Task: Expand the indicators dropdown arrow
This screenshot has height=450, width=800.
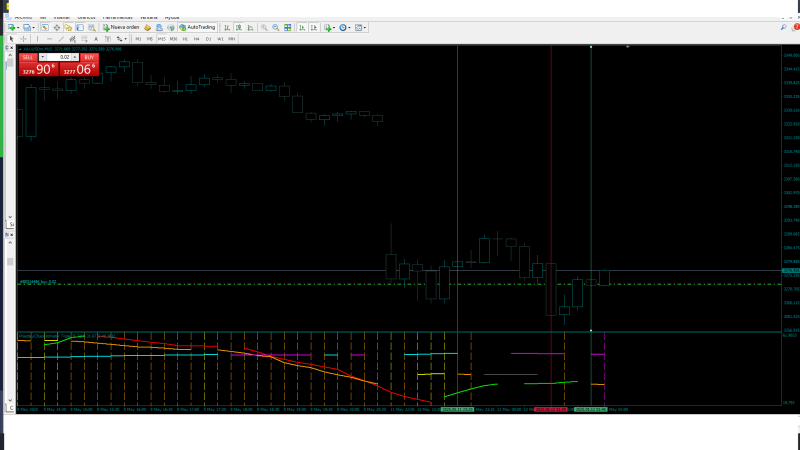Action: (x=334, y=28)
